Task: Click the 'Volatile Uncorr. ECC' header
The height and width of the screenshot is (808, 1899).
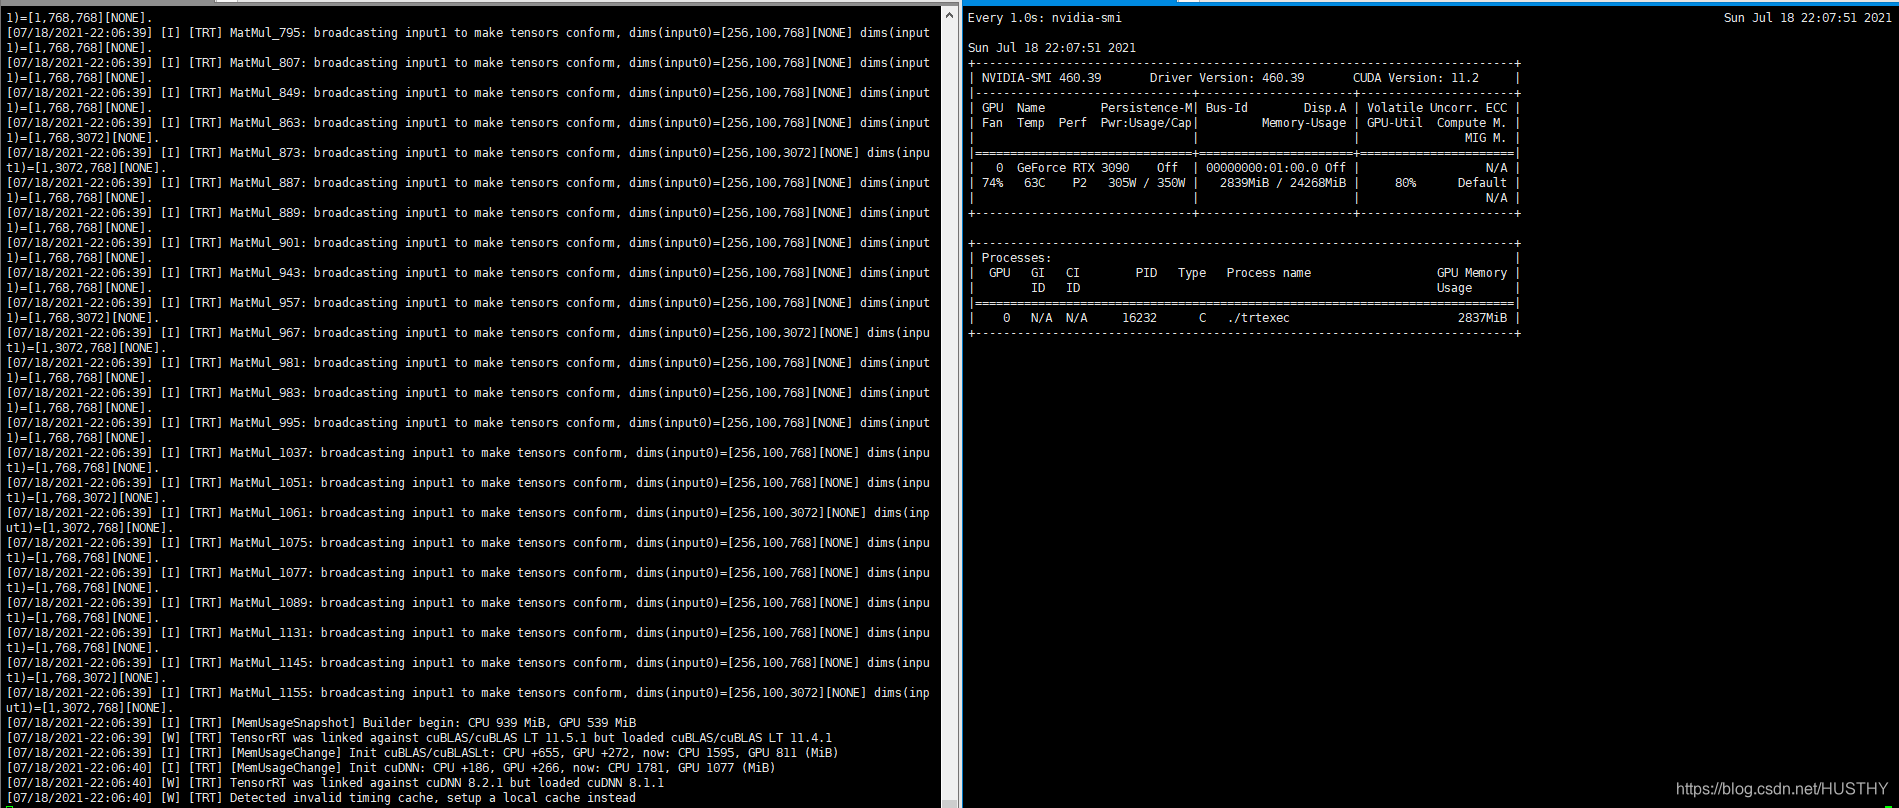Action: [x=1437, y=108]
